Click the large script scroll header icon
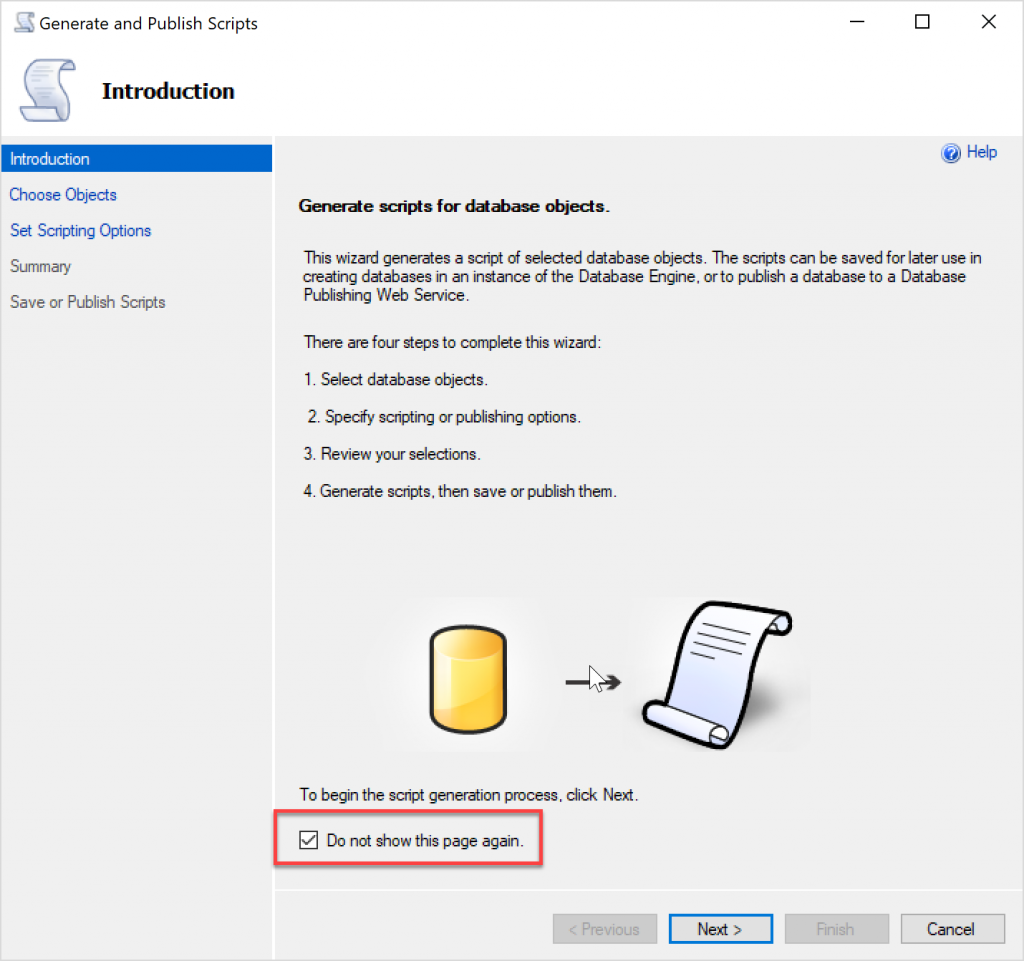1024x961 pixels. [48, 91]
